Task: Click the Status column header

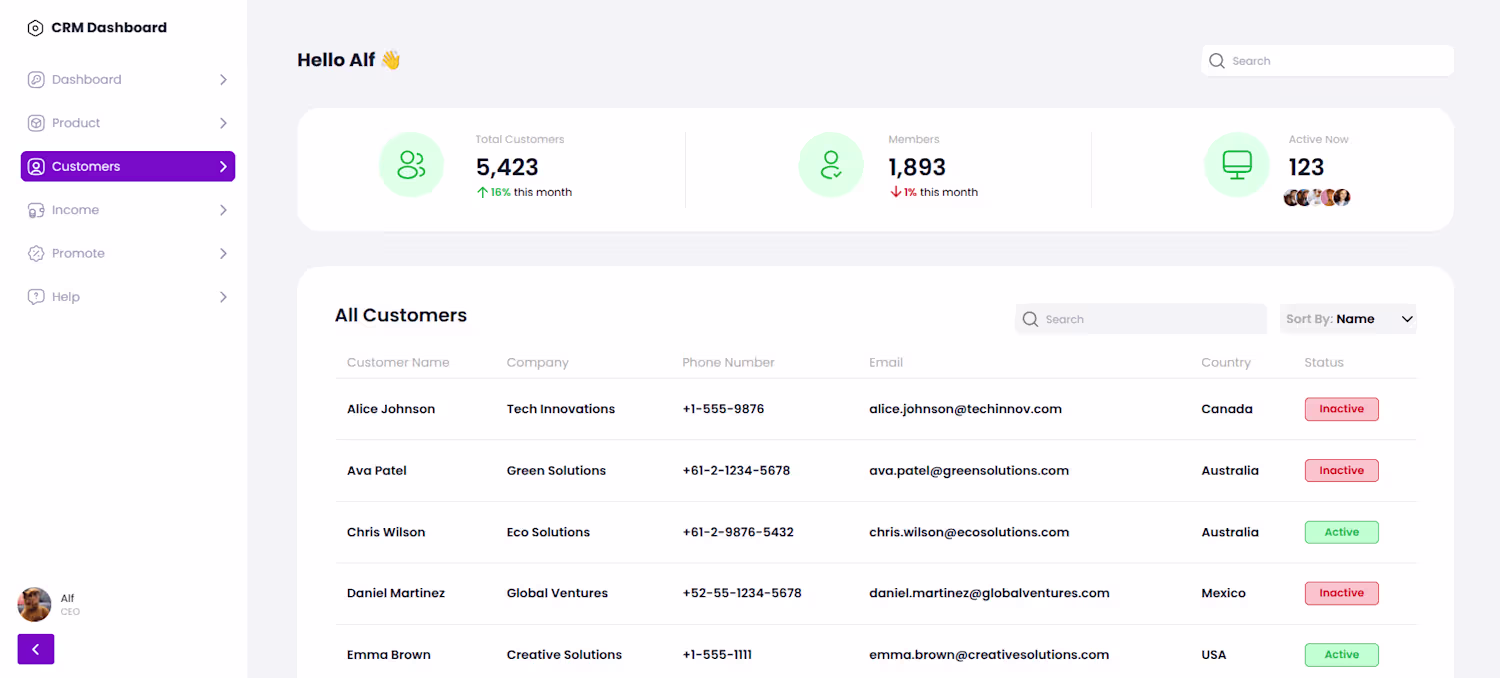Action: pyautogui.click(x=1324, y=363)
